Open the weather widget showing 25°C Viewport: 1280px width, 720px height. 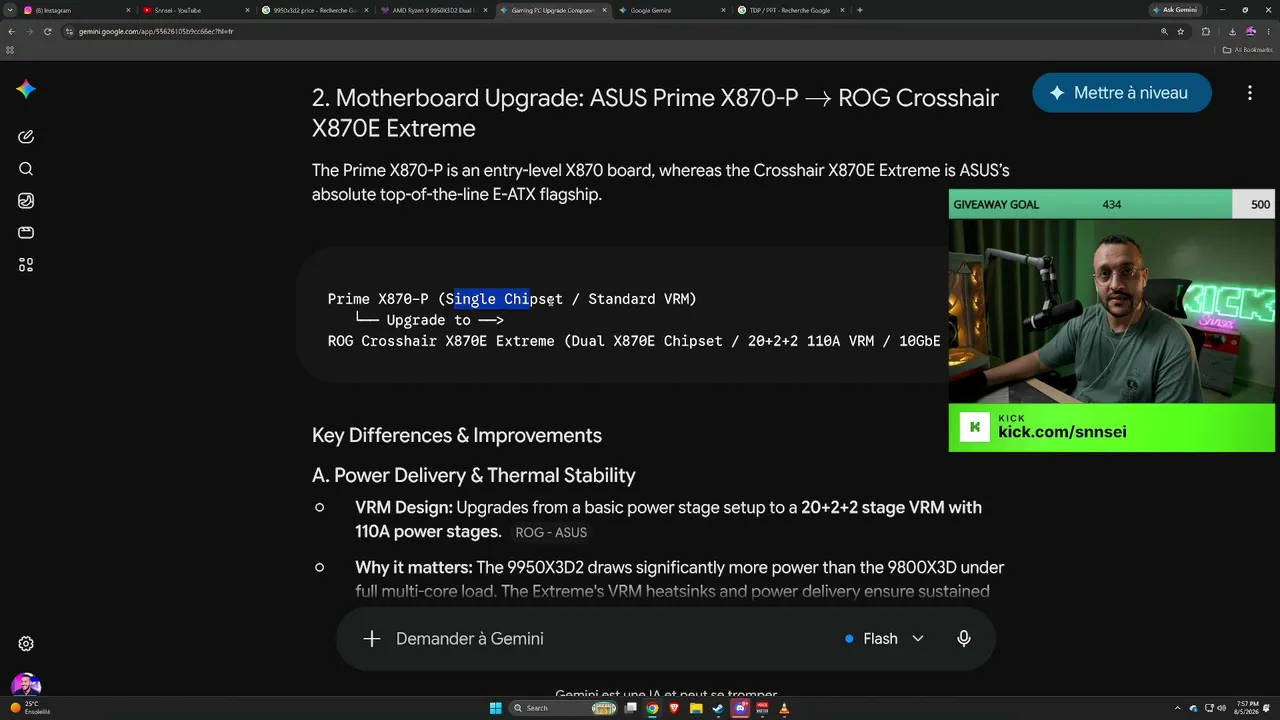click(x=30, y=707)
